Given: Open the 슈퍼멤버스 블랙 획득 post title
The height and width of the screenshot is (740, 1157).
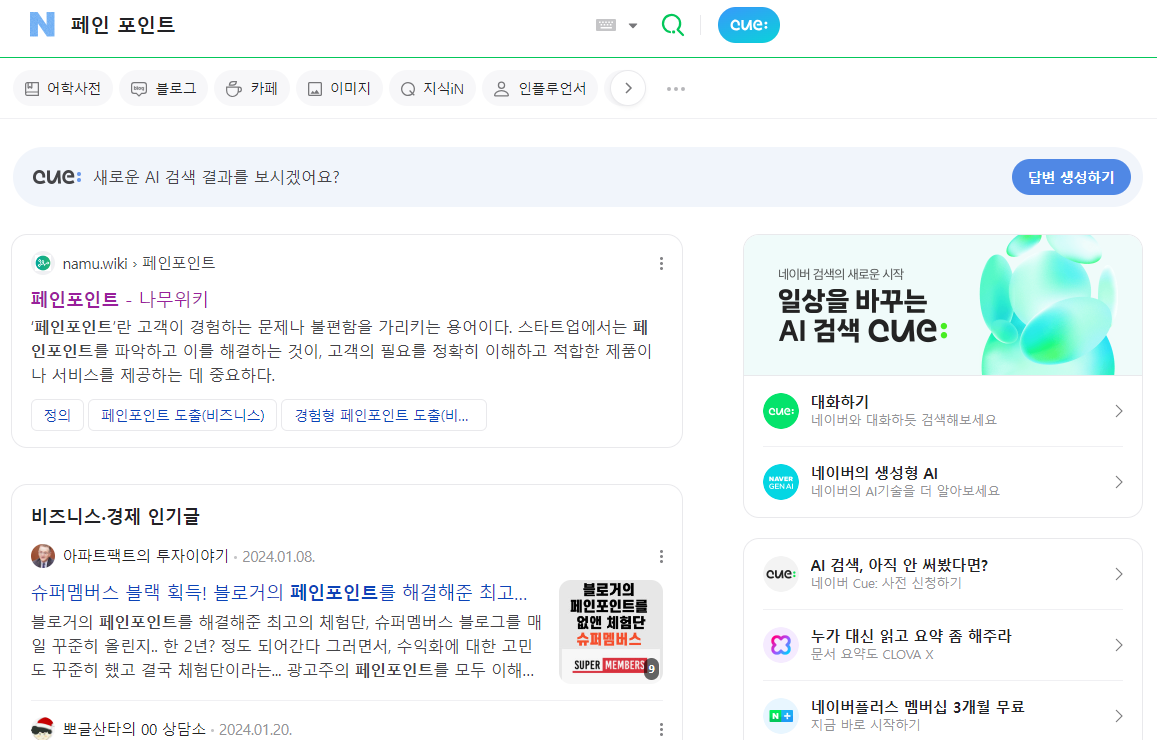Looking at the screenshot, I should click(x=279, y=592).
